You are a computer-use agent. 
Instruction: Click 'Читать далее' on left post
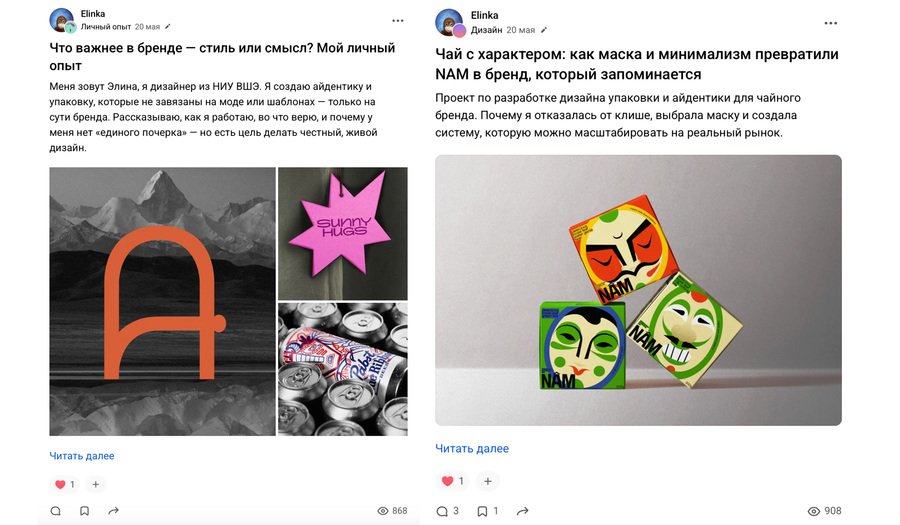coord(82,456)
